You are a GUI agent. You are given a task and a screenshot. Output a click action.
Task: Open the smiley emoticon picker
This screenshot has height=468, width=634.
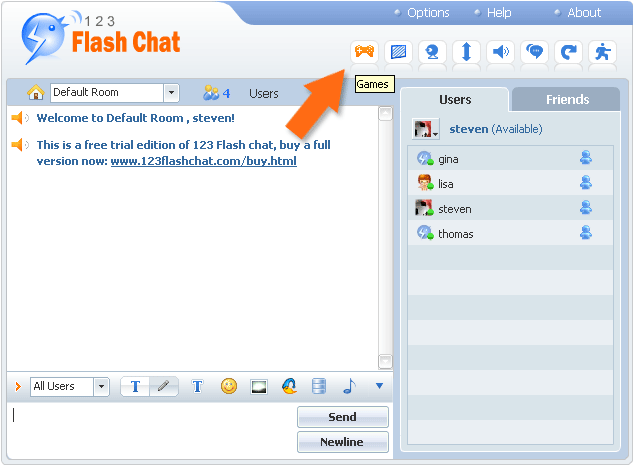coord(229,386)
